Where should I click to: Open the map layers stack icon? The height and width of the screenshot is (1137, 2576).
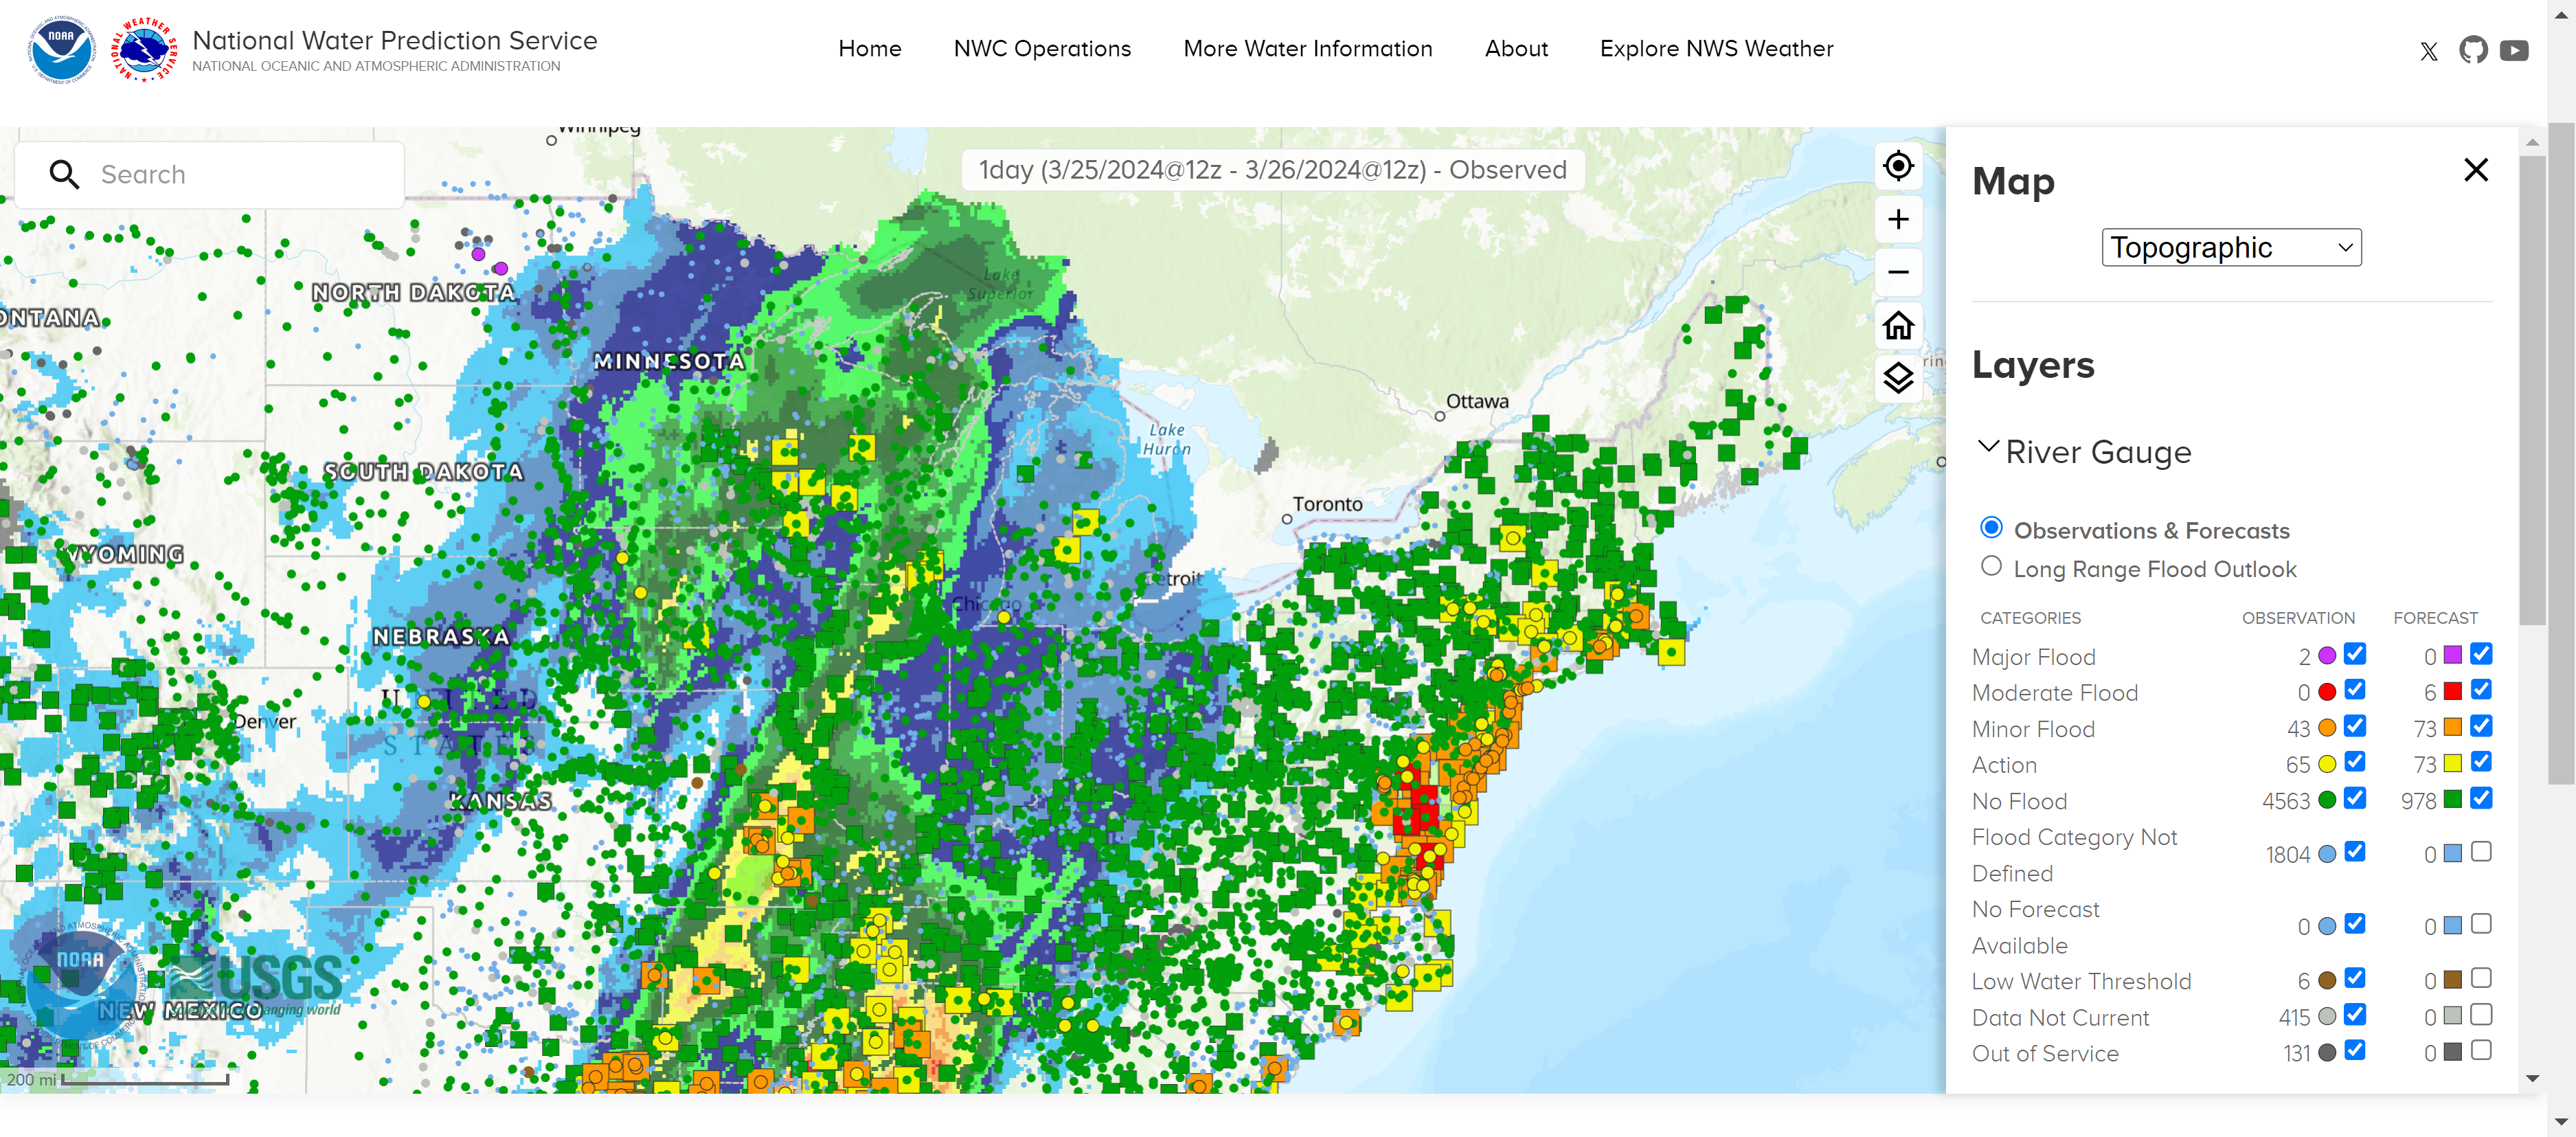[1897, 378]
